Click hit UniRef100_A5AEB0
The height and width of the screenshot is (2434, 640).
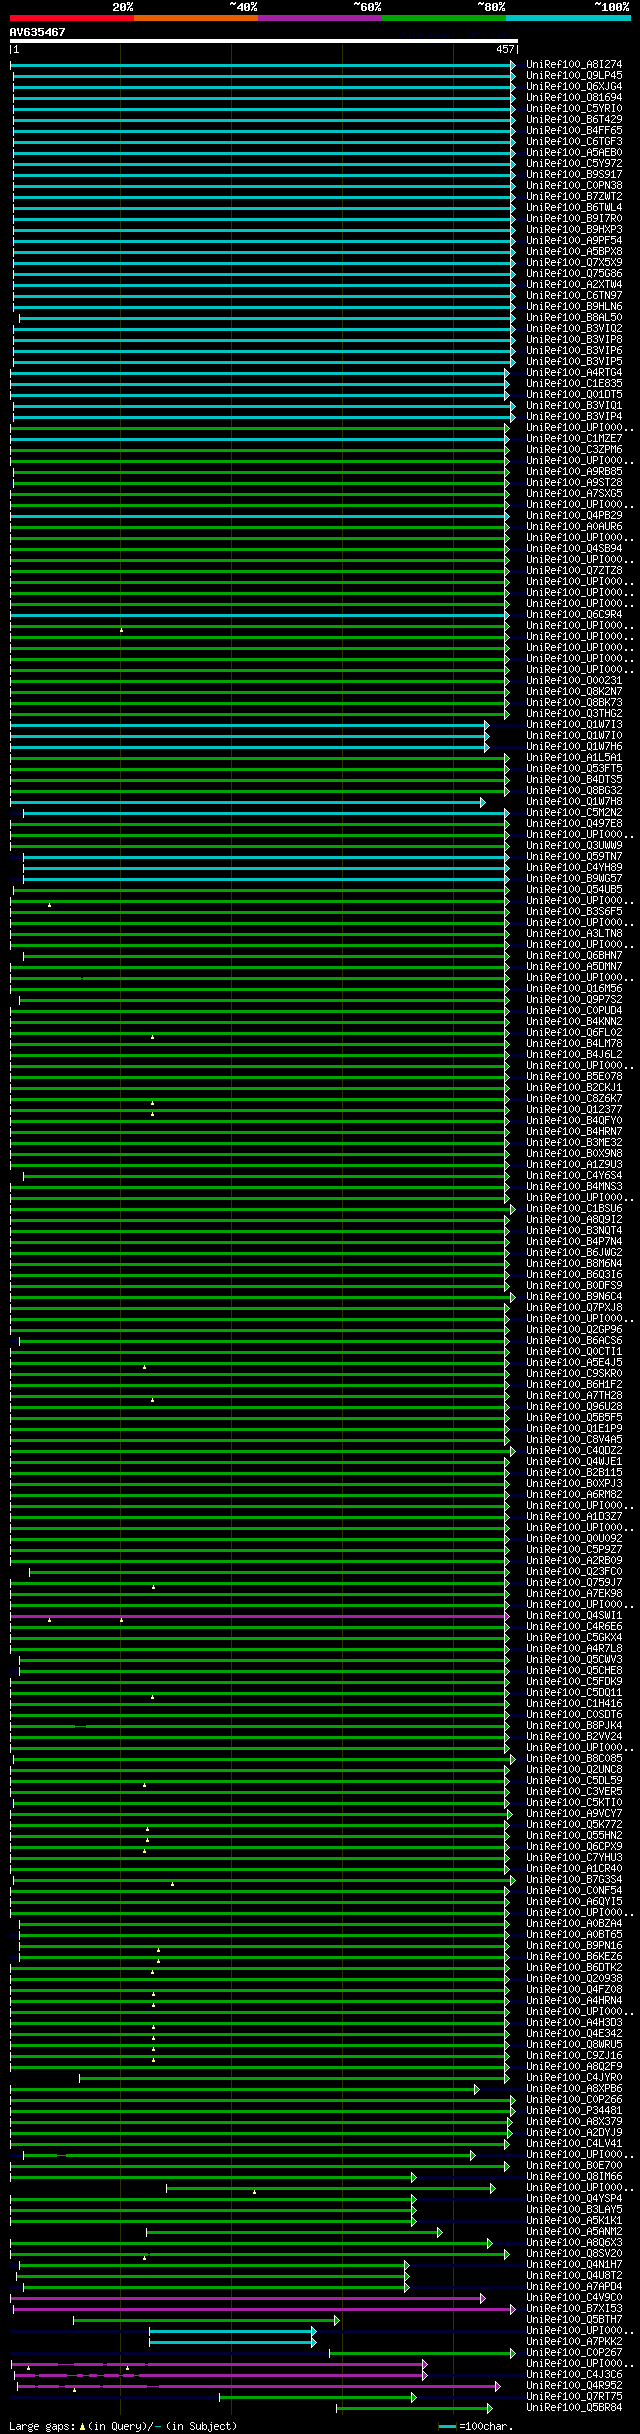(574, 152)
